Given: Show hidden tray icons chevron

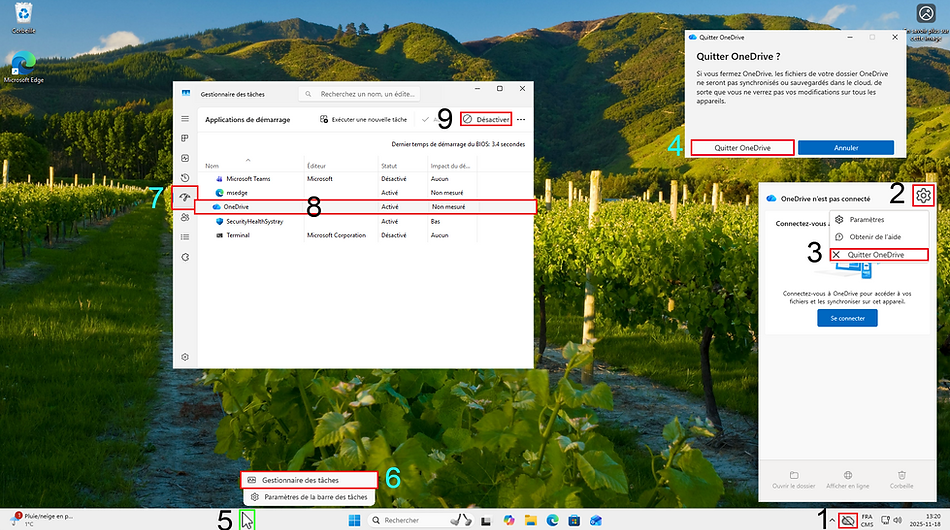Looking at the screenshot, I should (x=832, y=520).
